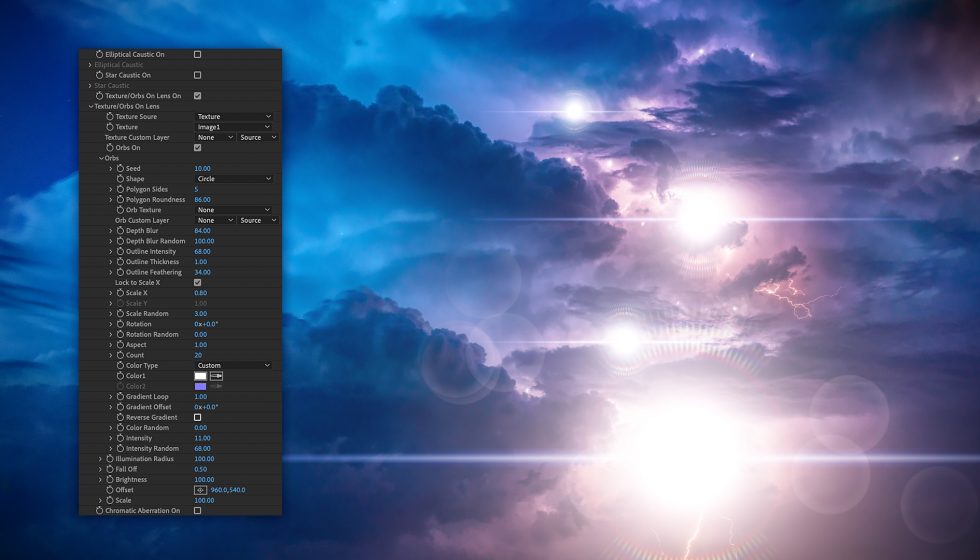
Task: Open Texture Custom Layer Source dropdown
Action: [258, 137]
